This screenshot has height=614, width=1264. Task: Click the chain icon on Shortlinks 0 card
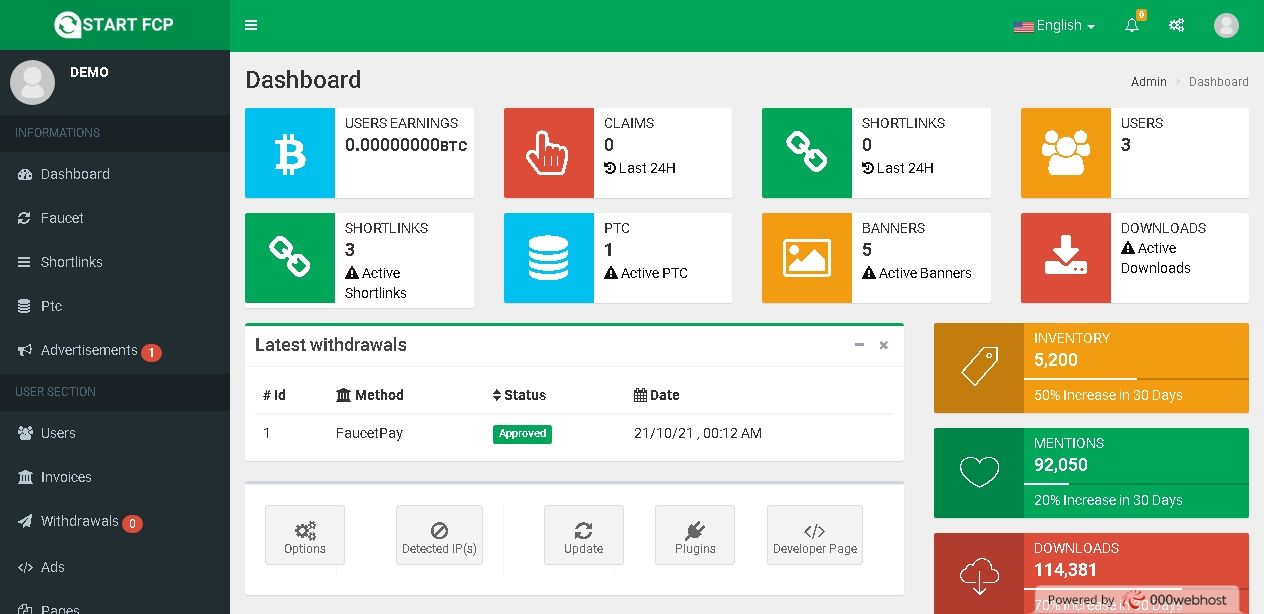(x=807, y=153)
